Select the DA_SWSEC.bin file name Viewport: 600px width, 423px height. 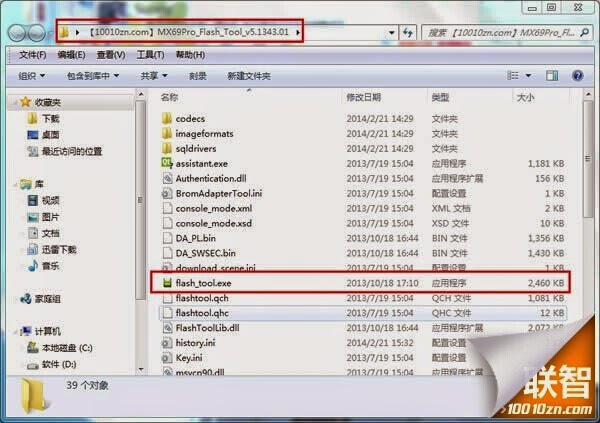(205, 253)
